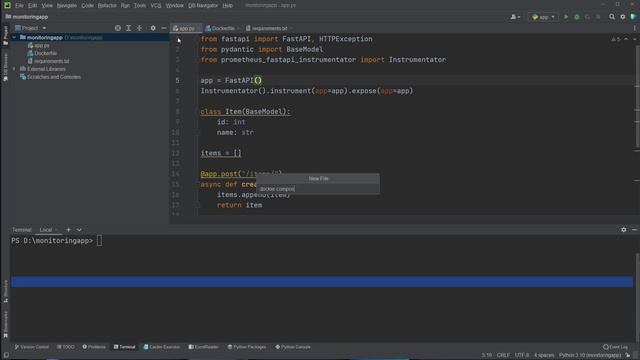Screen dimensions: 640x360
Task: Toggle the Bookmarks side tab
Action: pos(5,325)
